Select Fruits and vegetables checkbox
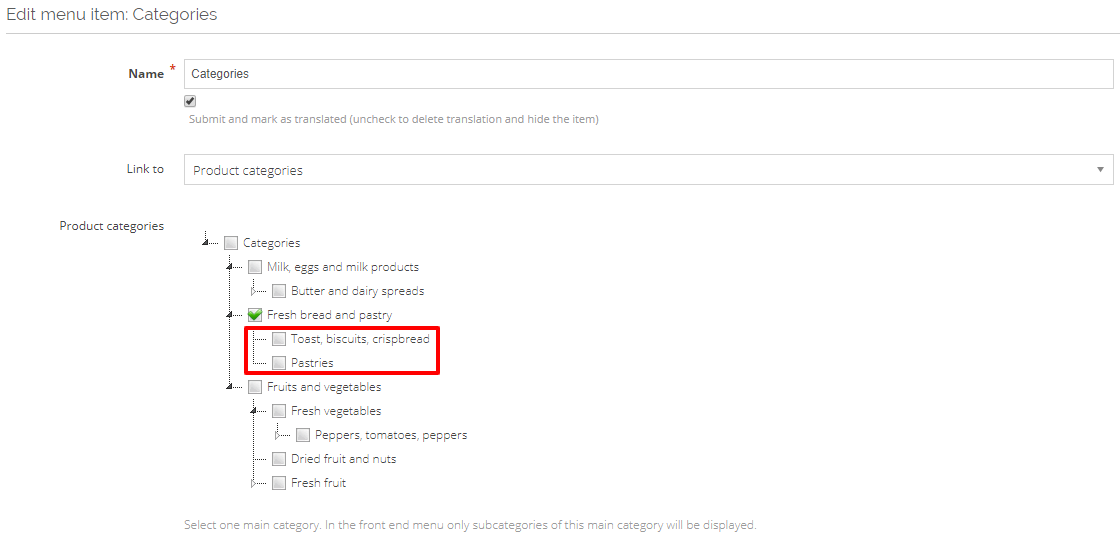1120x536 pixels. tap(255, 387)
